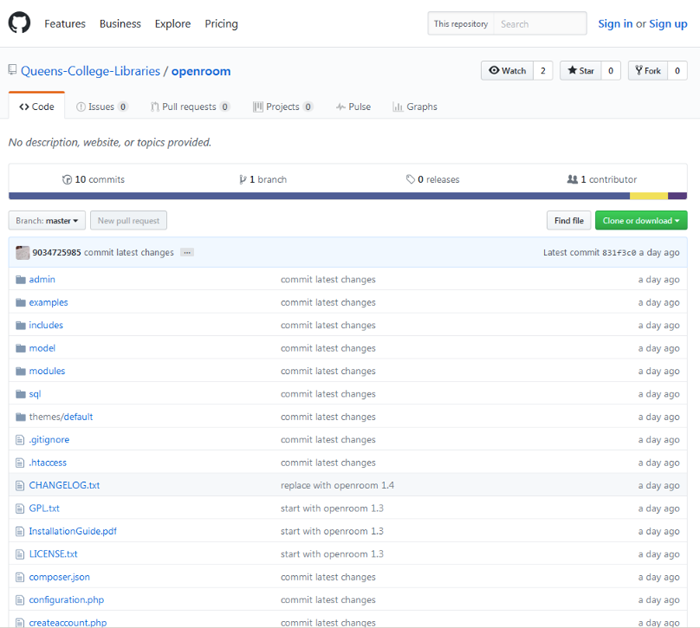This screenshot has width=700, height=628.
Task: Open the Queens-College-Libraries organization link
Action: click(90, 71)
